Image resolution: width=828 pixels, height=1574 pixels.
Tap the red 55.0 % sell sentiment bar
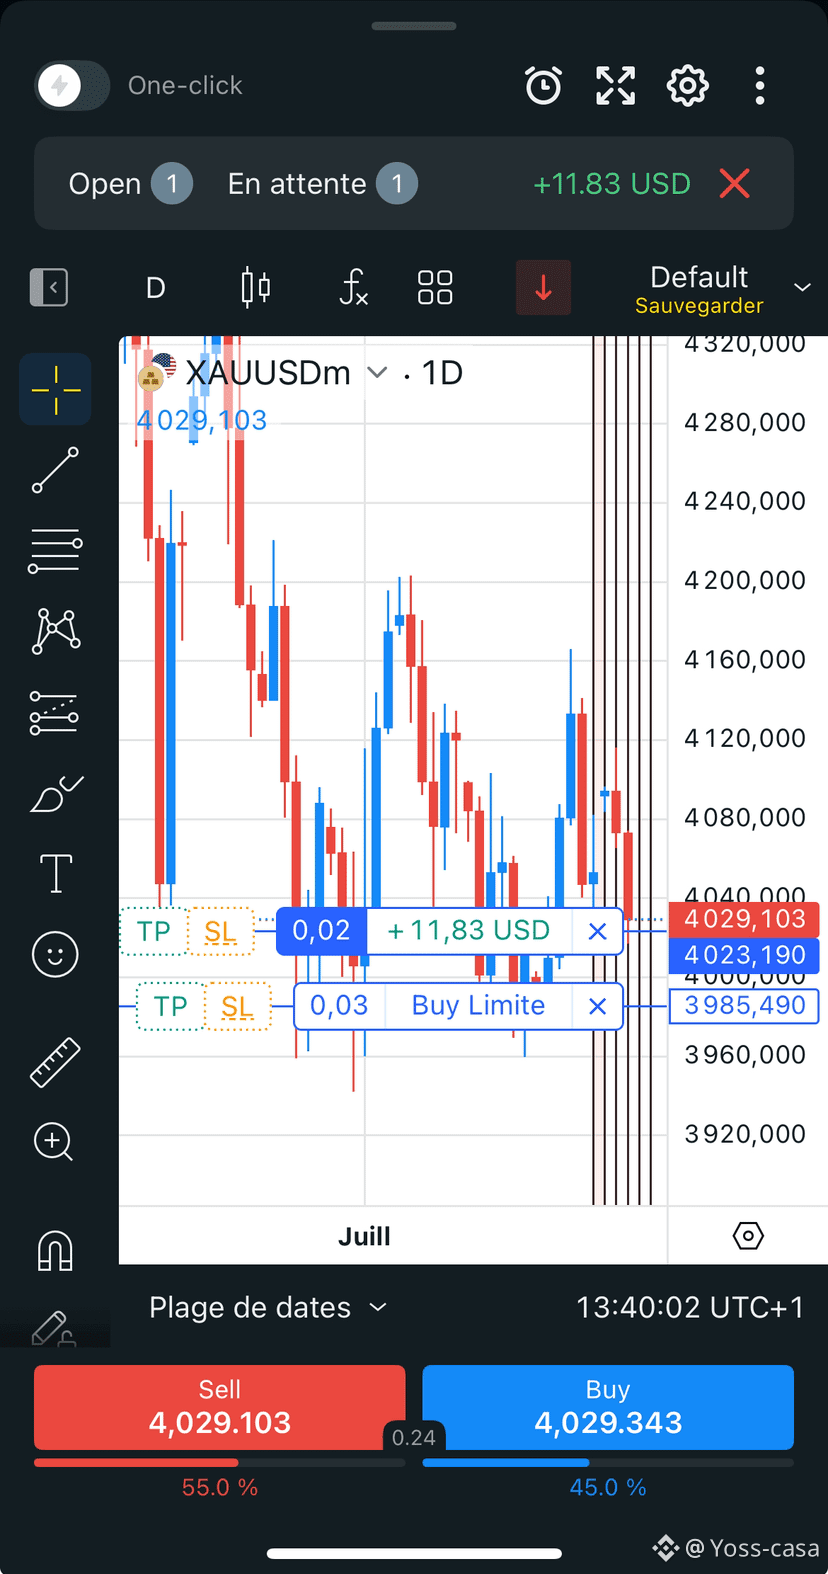point(220,1463)
